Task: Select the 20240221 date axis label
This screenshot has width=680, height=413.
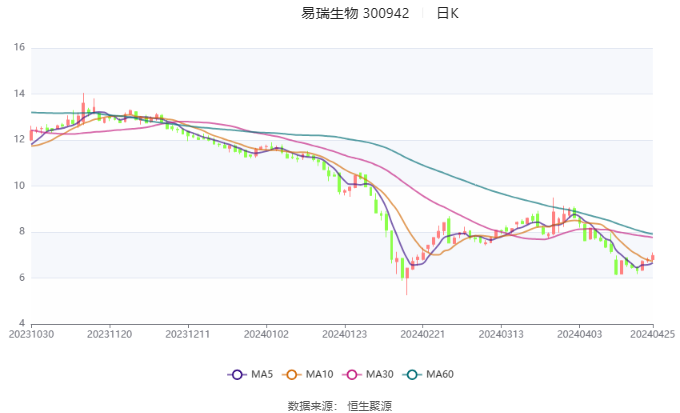Action: pyautogui.click(x=423, y=334)
